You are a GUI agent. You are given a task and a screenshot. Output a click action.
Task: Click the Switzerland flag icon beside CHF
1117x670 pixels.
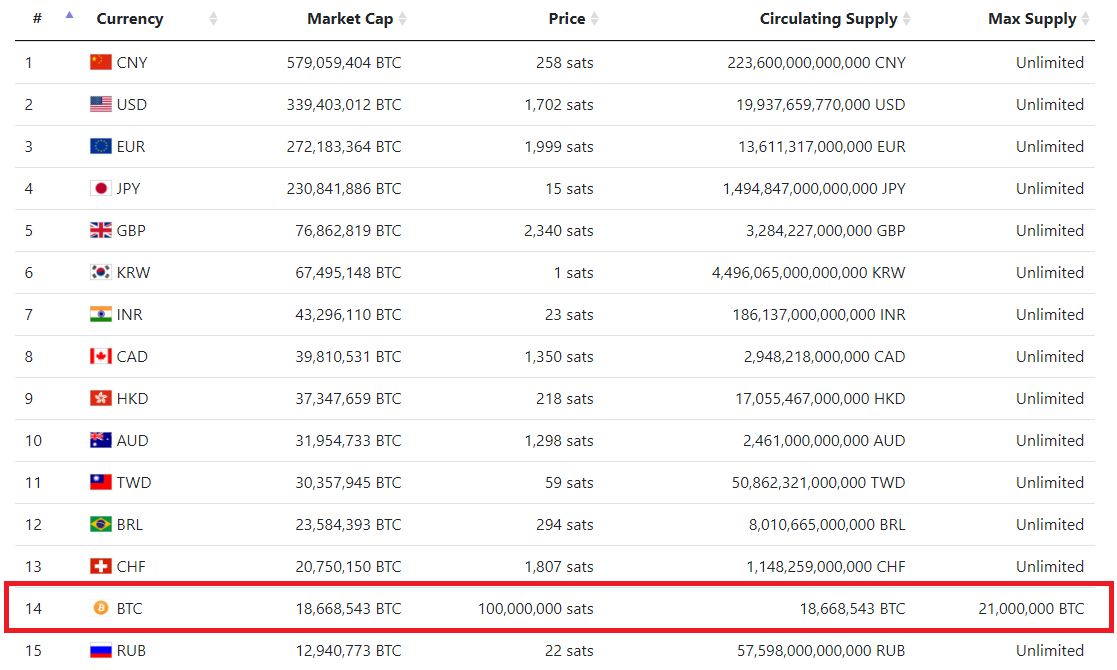[100, 567]
